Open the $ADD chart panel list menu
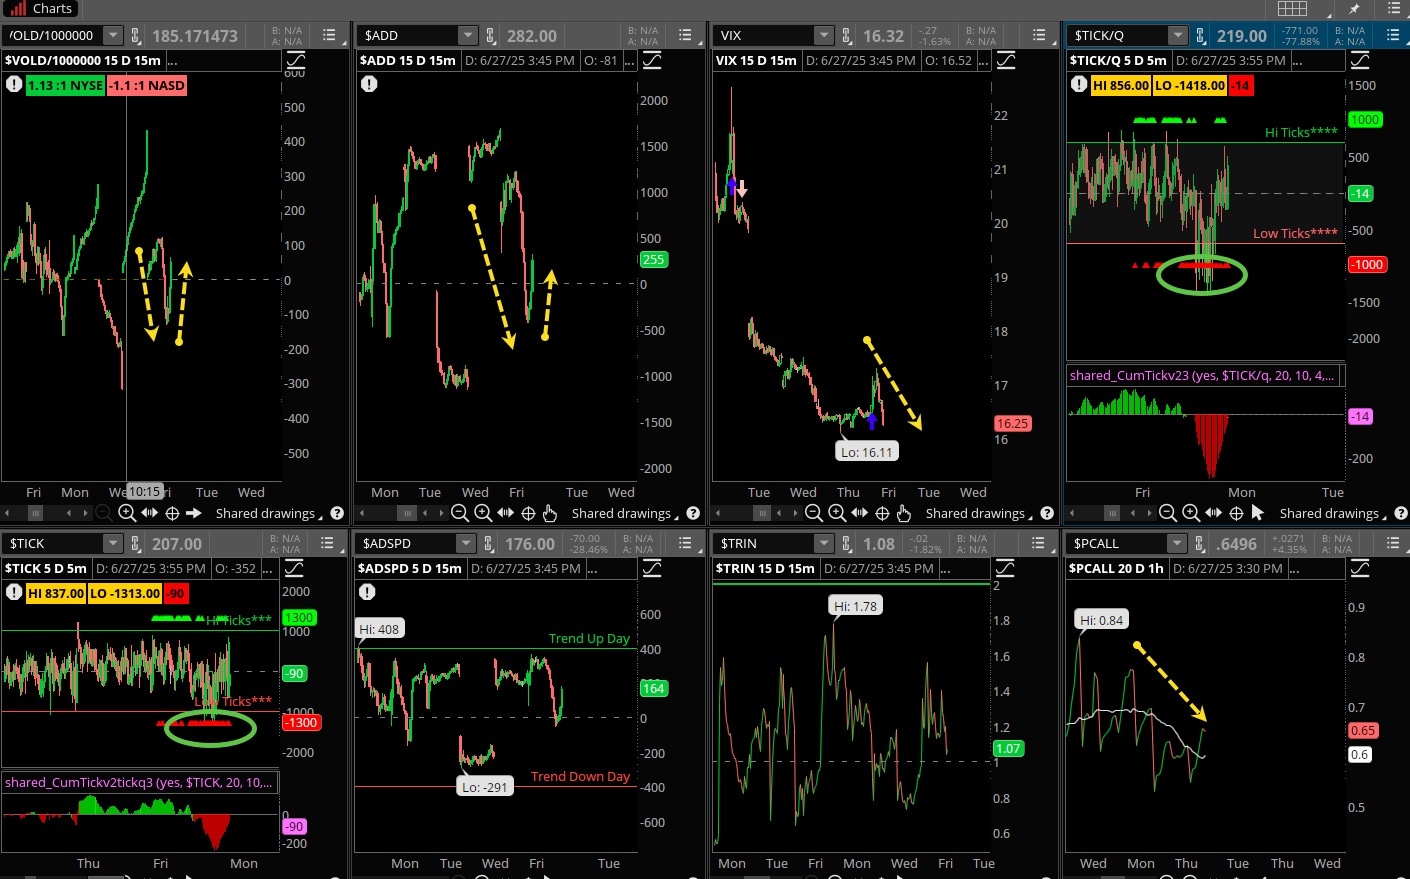 [685, 36]
